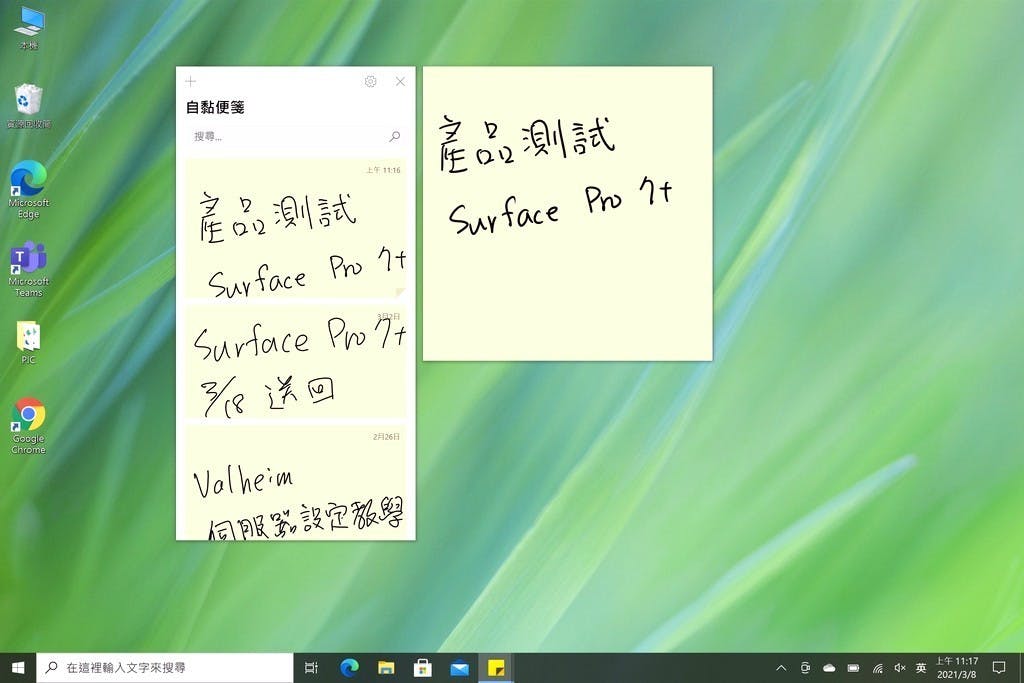The image size is (1024, 683).
Task: Launch Microsoft Edge from desktop
Action: (x=29, y=189)
